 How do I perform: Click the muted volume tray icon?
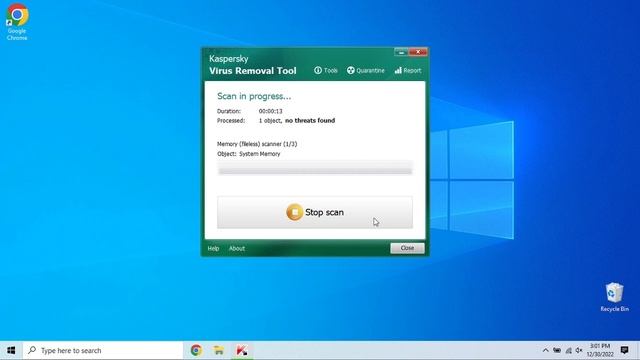(x=579, y=350)
